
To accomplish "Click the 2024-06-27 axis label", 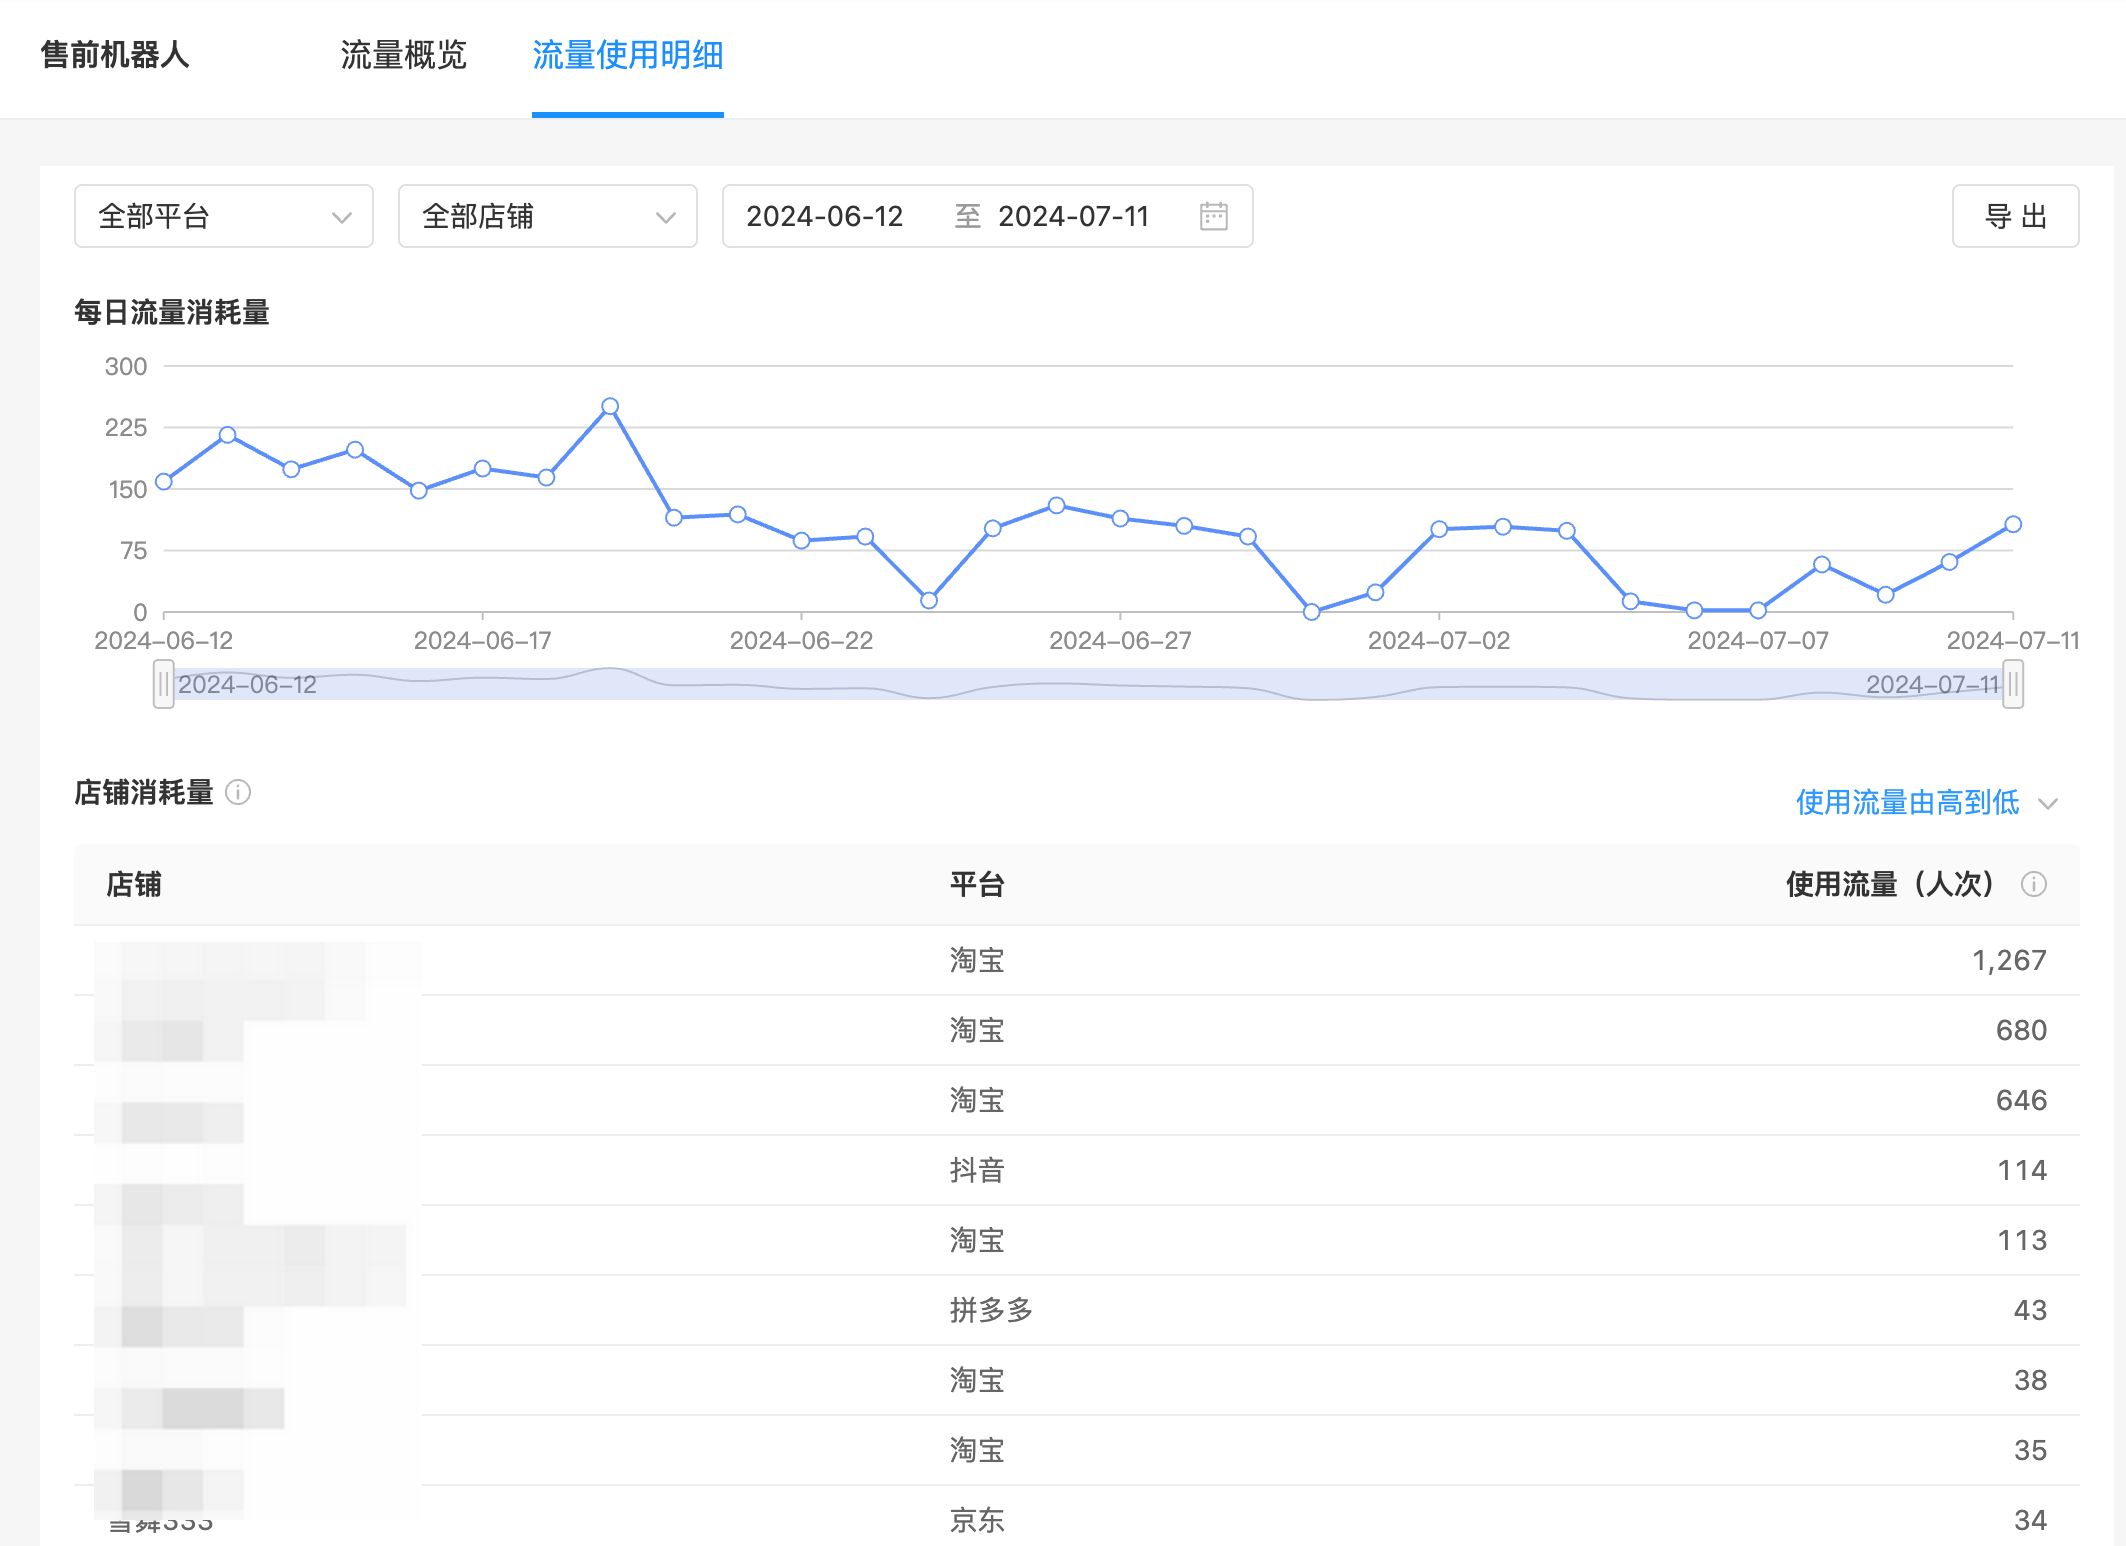I will pos(1120,640).
